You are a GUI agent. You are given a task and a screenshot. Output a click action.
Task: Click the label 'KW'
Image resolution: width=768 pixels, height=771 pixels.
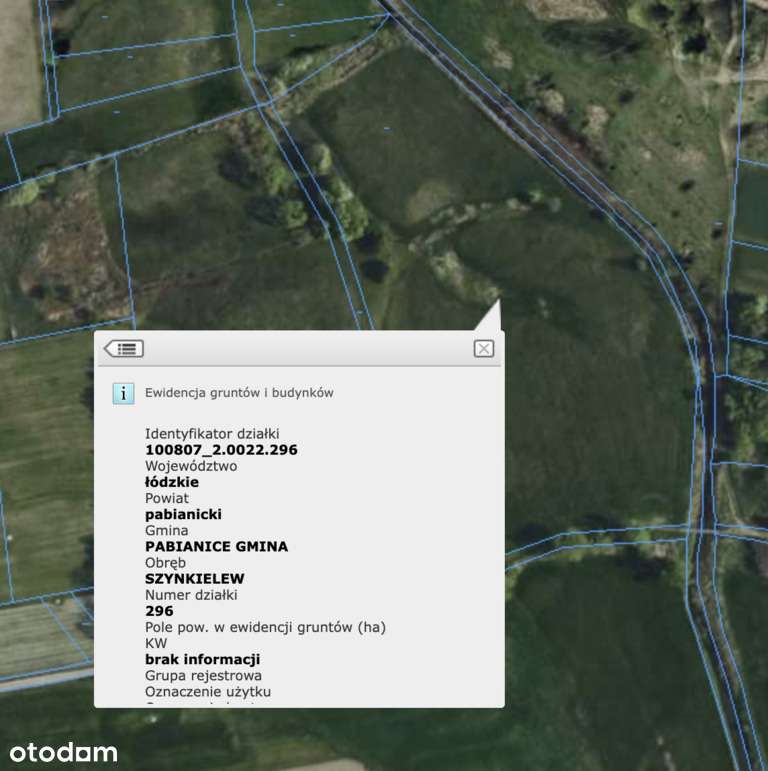tap(156, 643)
